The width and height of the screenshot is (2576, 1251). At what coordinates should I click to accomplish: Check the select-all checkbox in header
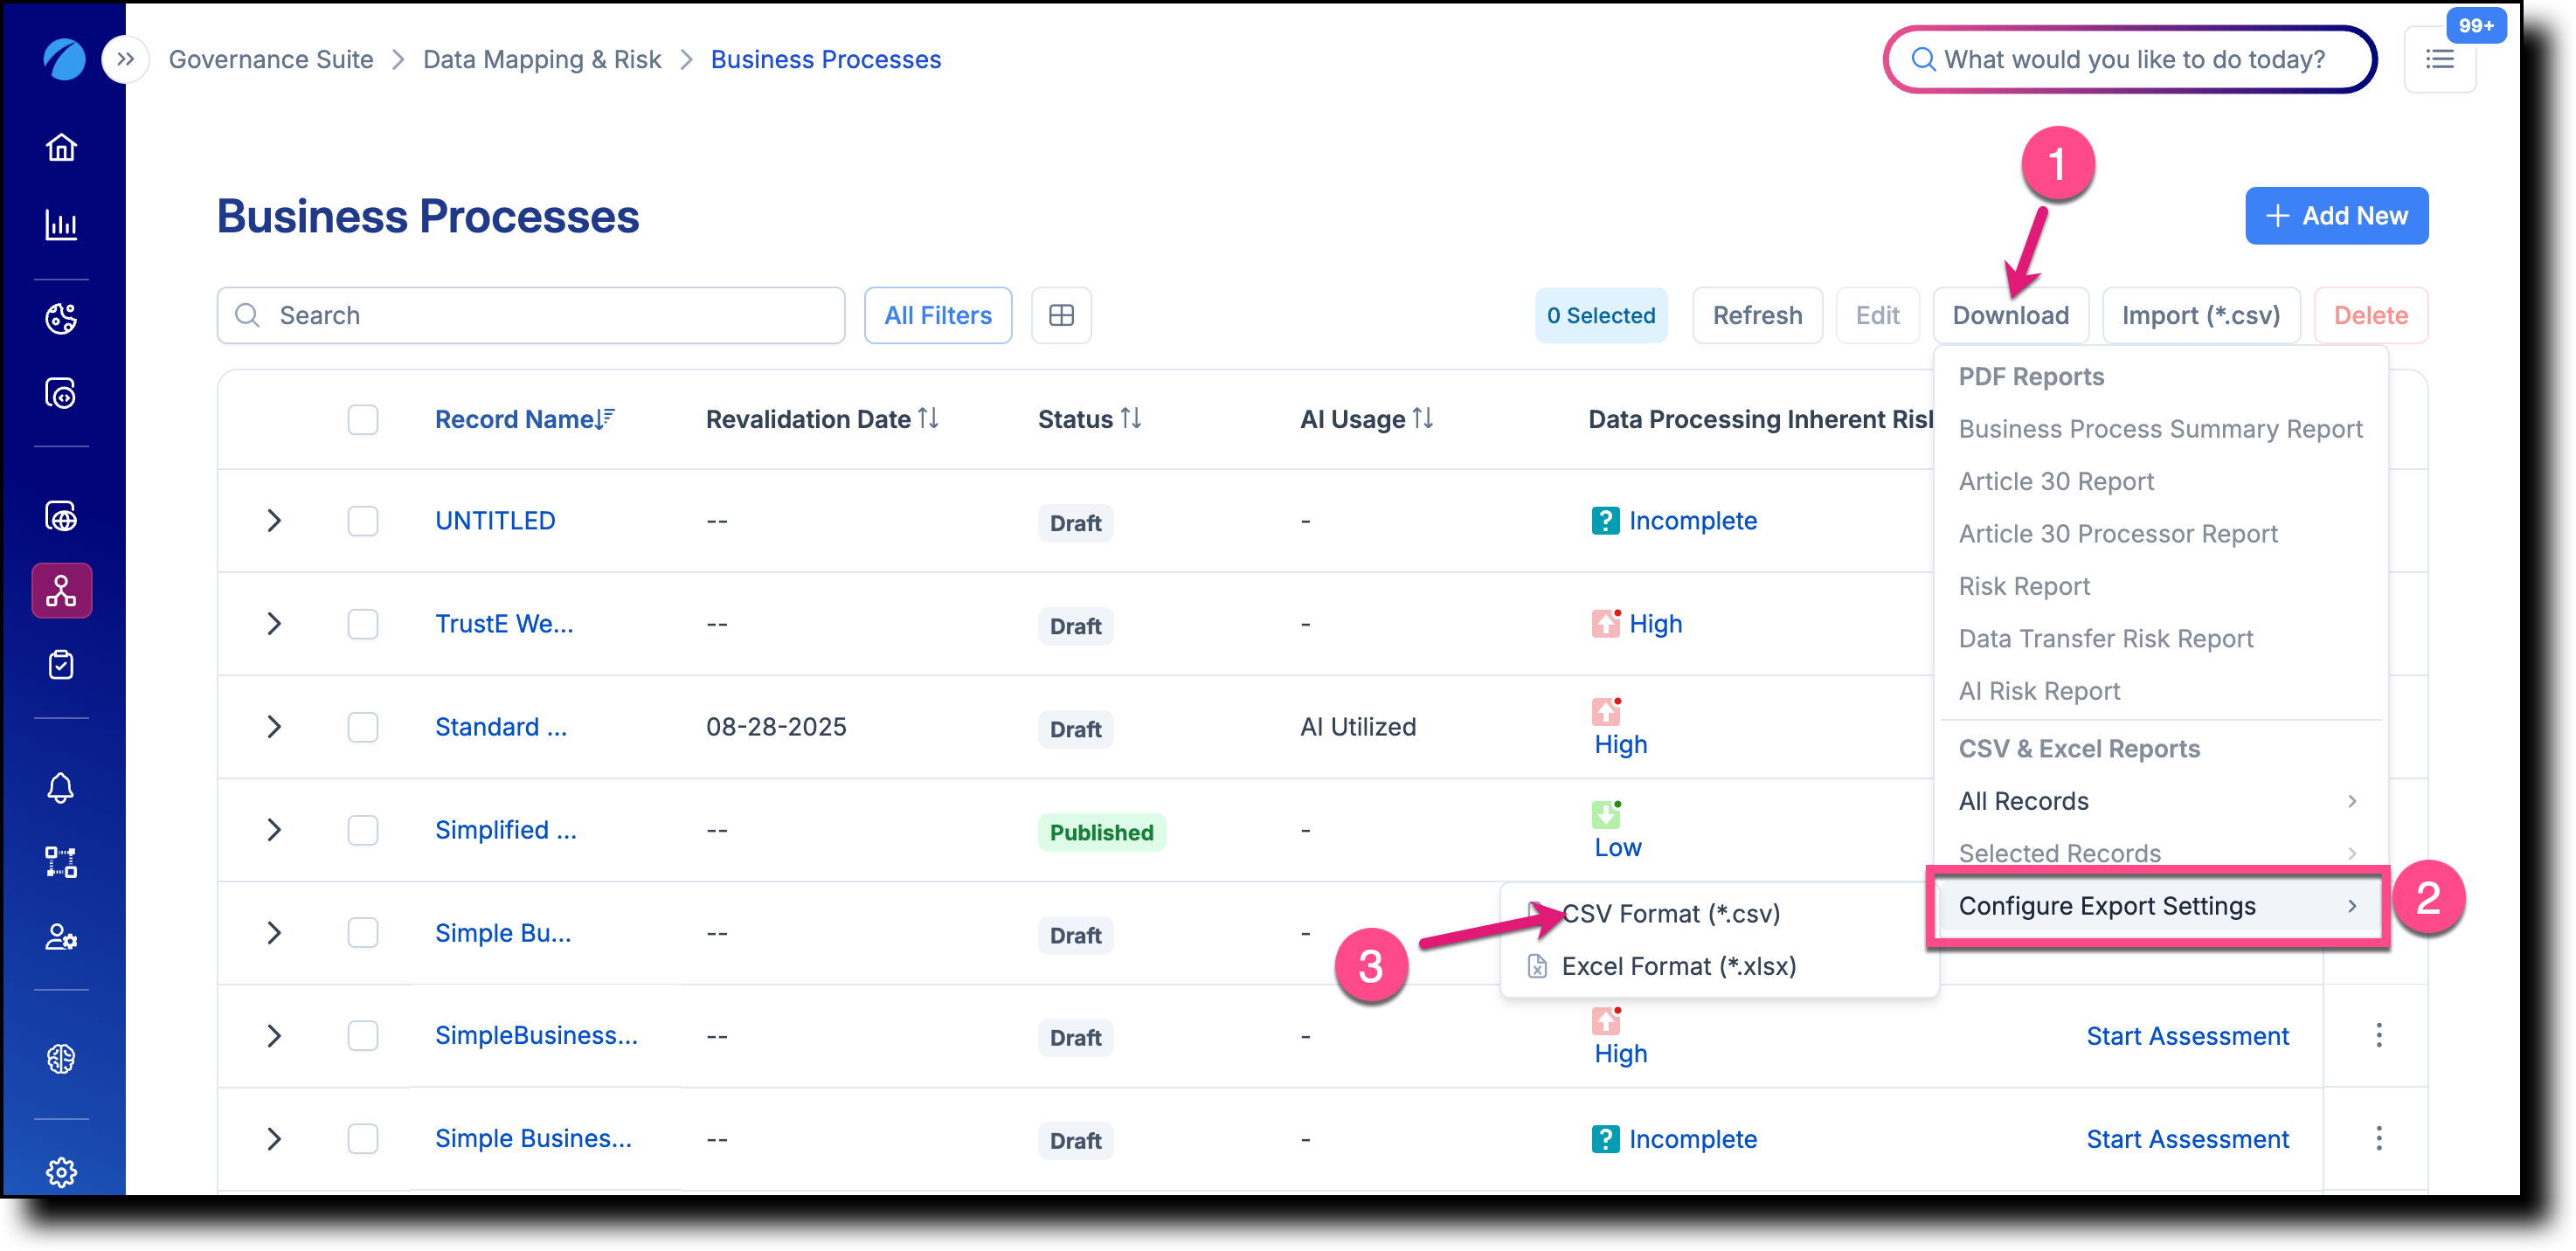(x=363, y=419)
